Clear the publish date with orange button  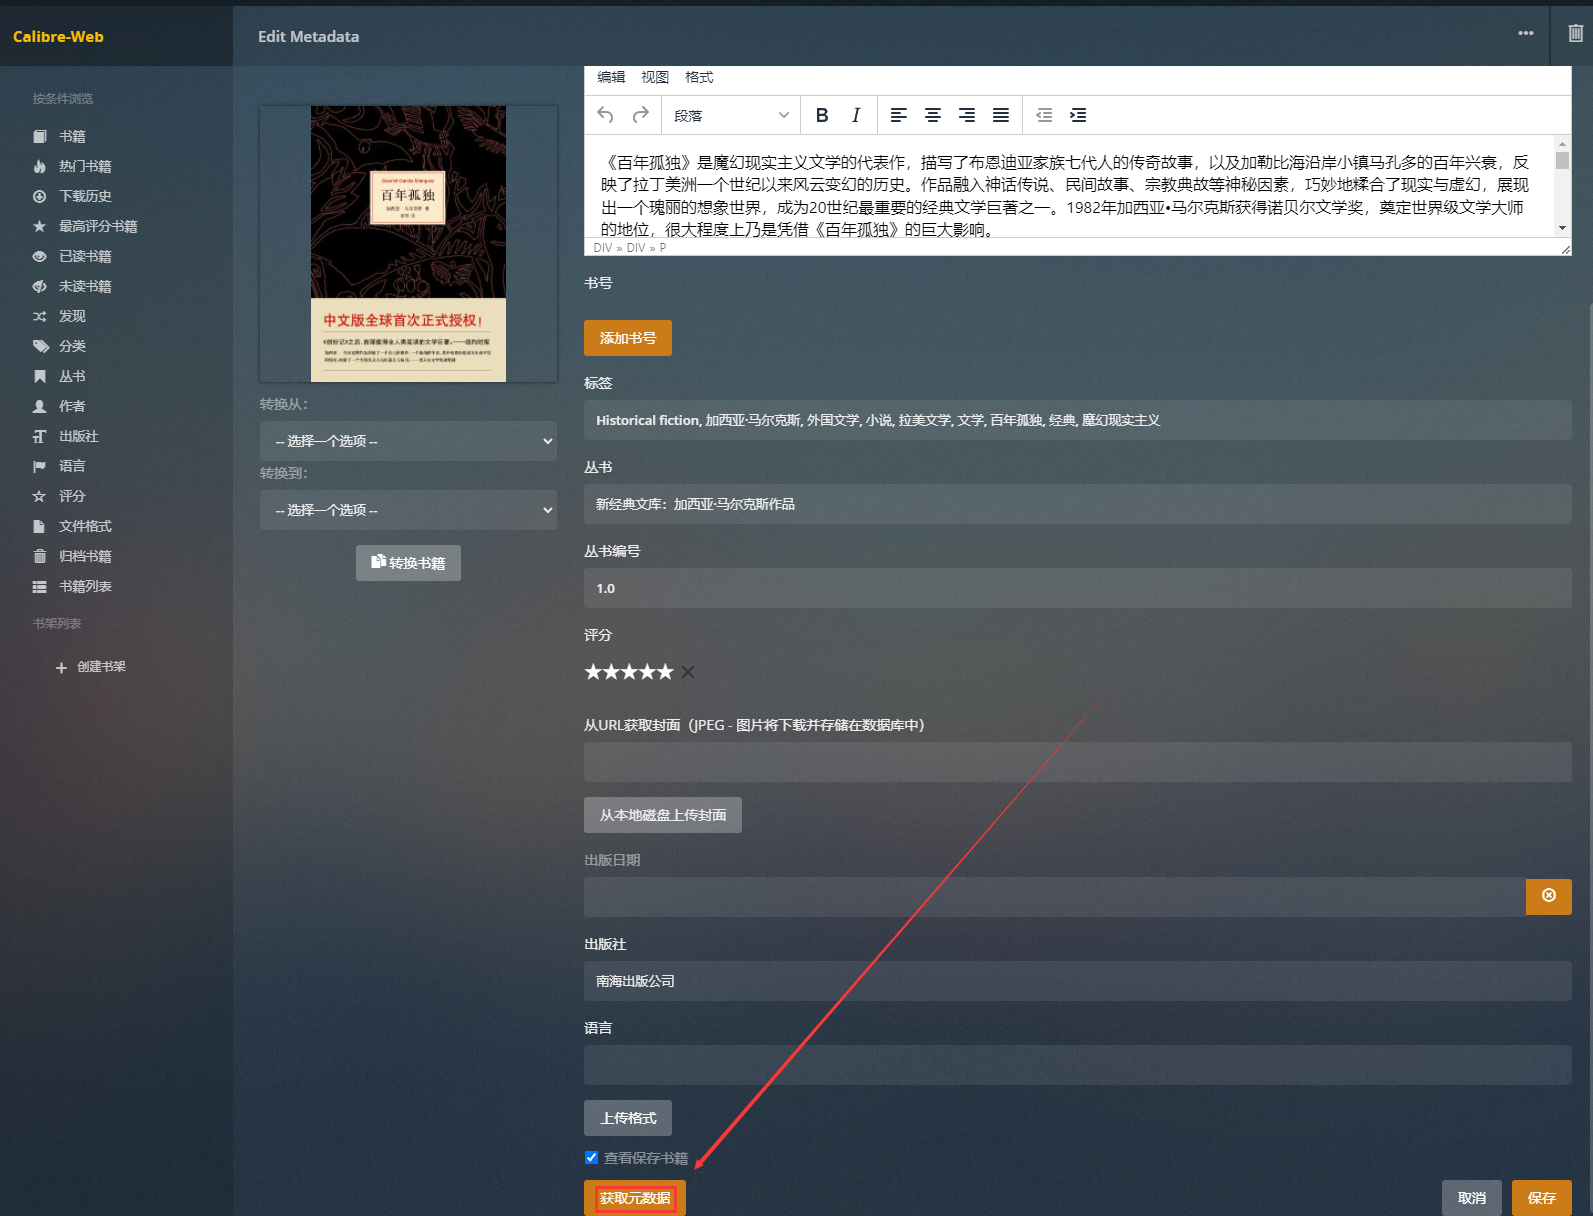coord(1548,896)
